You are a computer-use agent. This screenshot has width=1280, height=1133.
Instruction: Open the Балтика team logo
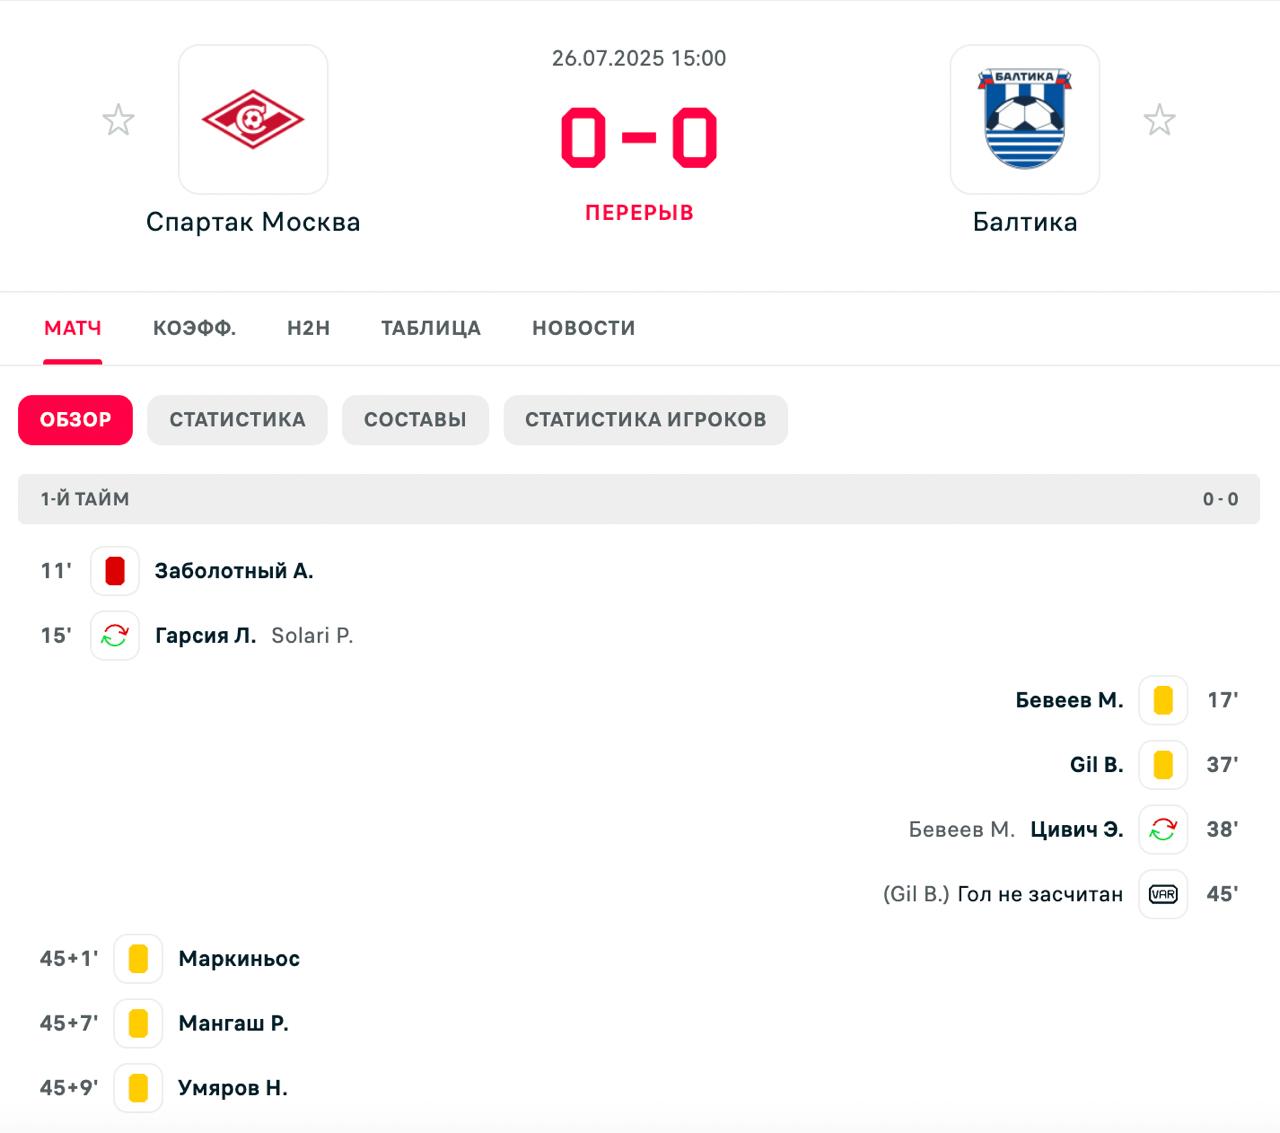(1025, 119)
